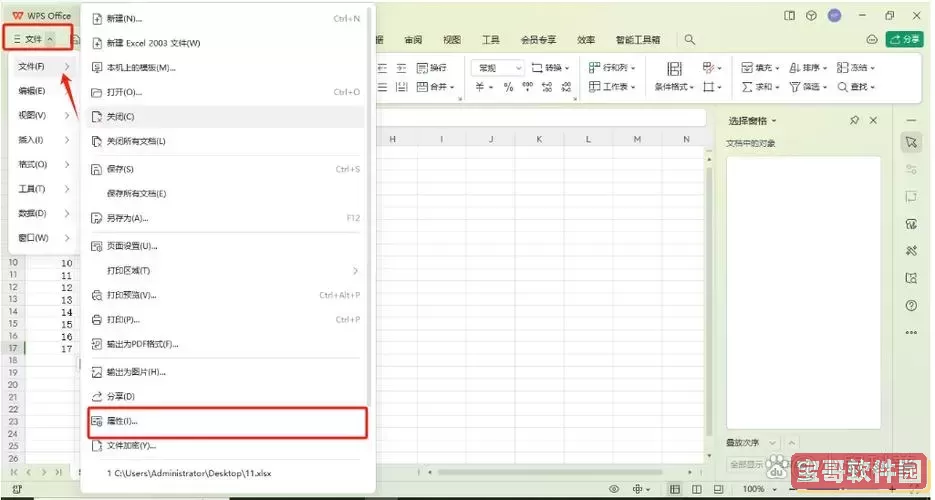Open the 智能工具箱 tab

[x=638, y=40]
